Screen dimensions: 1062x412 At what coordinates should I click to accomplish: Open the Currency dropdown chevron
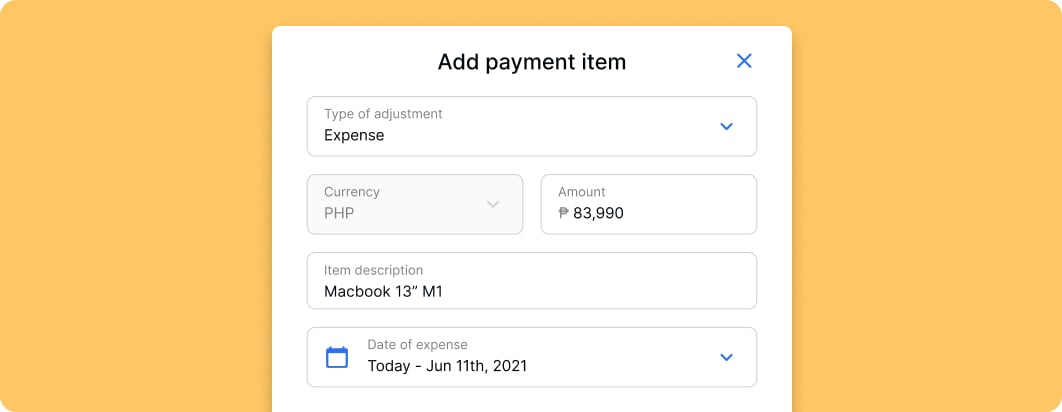pos(493,204)
